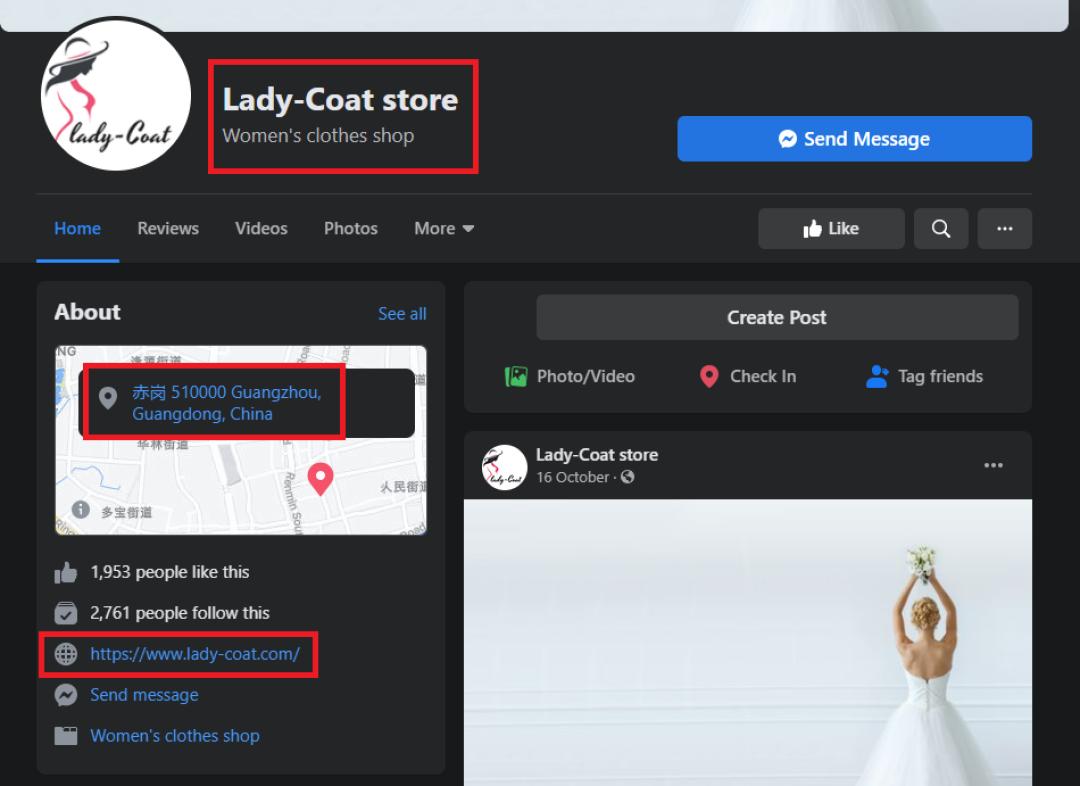Open the Videos tab
Screen dimensions: 1080x786
point(261,229)
